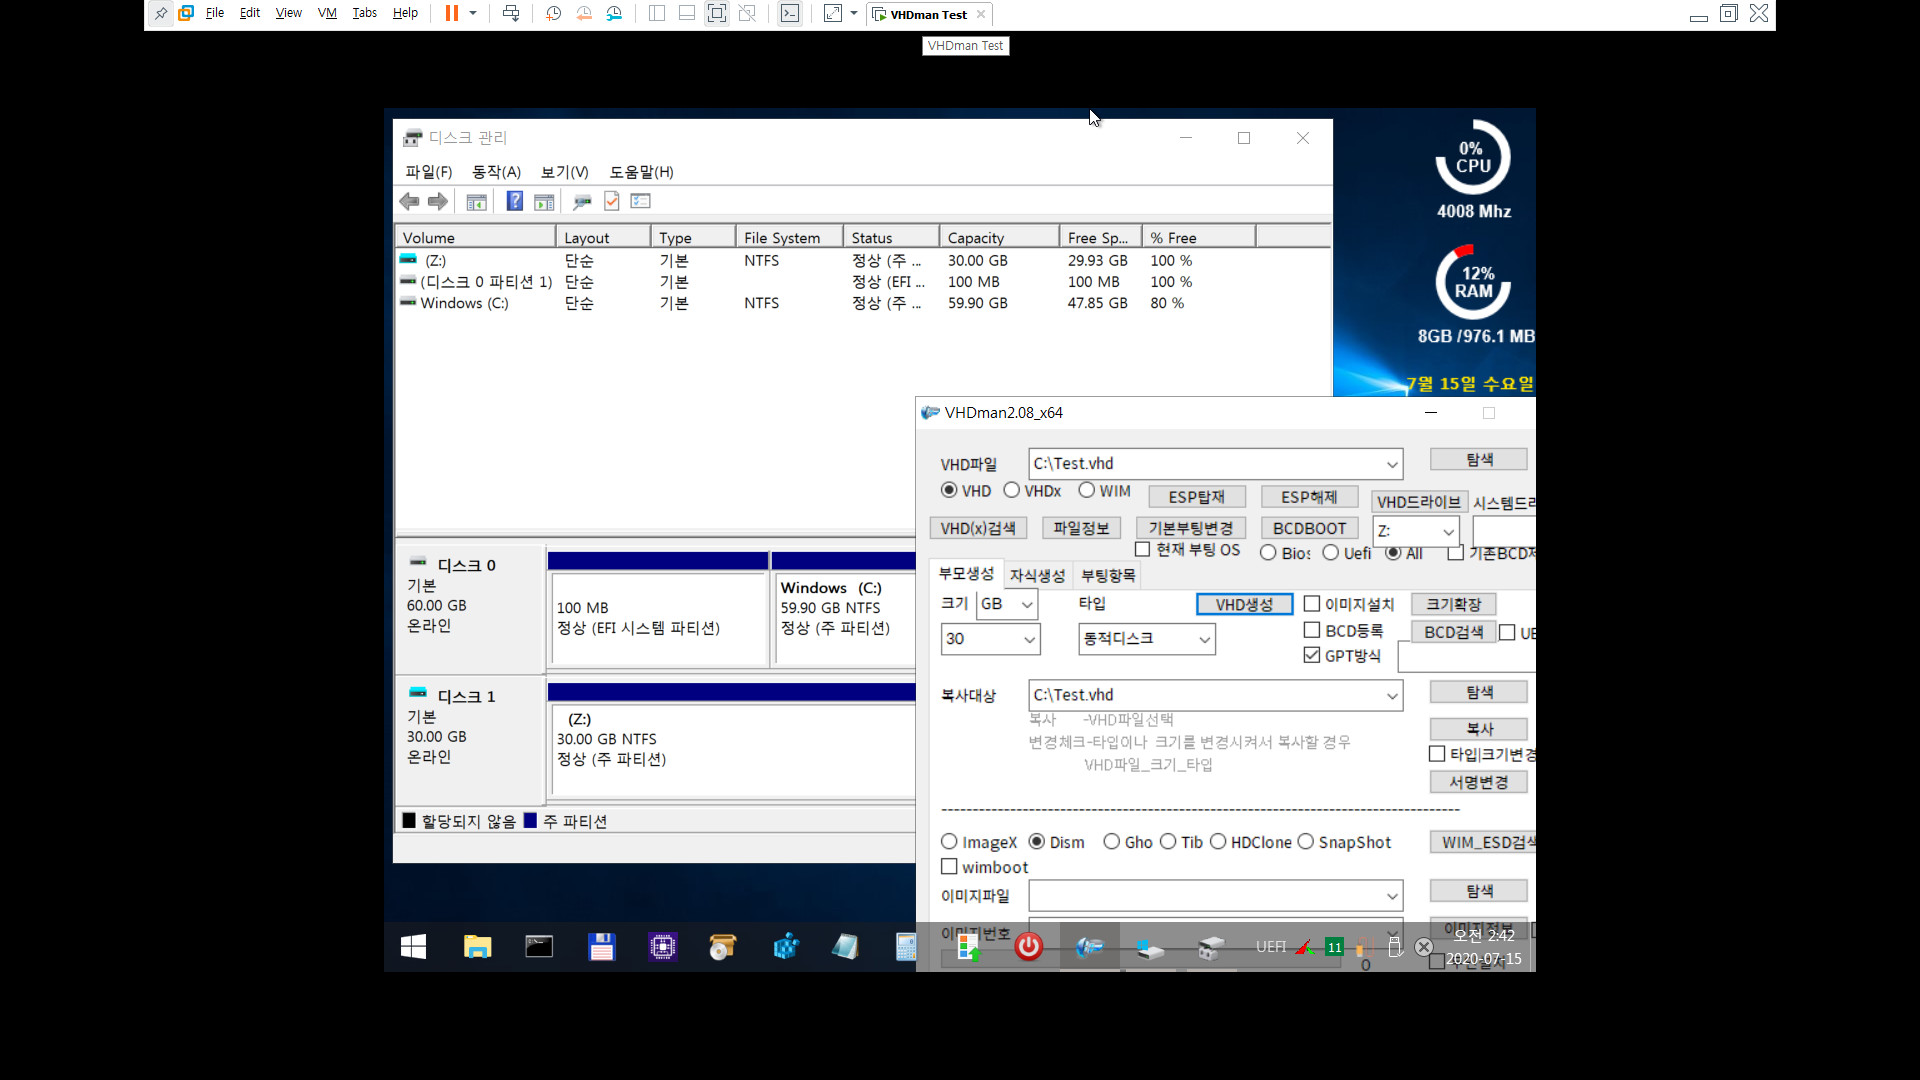Check the 현재 부팅 OS checkbox
The height and width of the screenshot is (1080, 1920).
click(1143, 549)
